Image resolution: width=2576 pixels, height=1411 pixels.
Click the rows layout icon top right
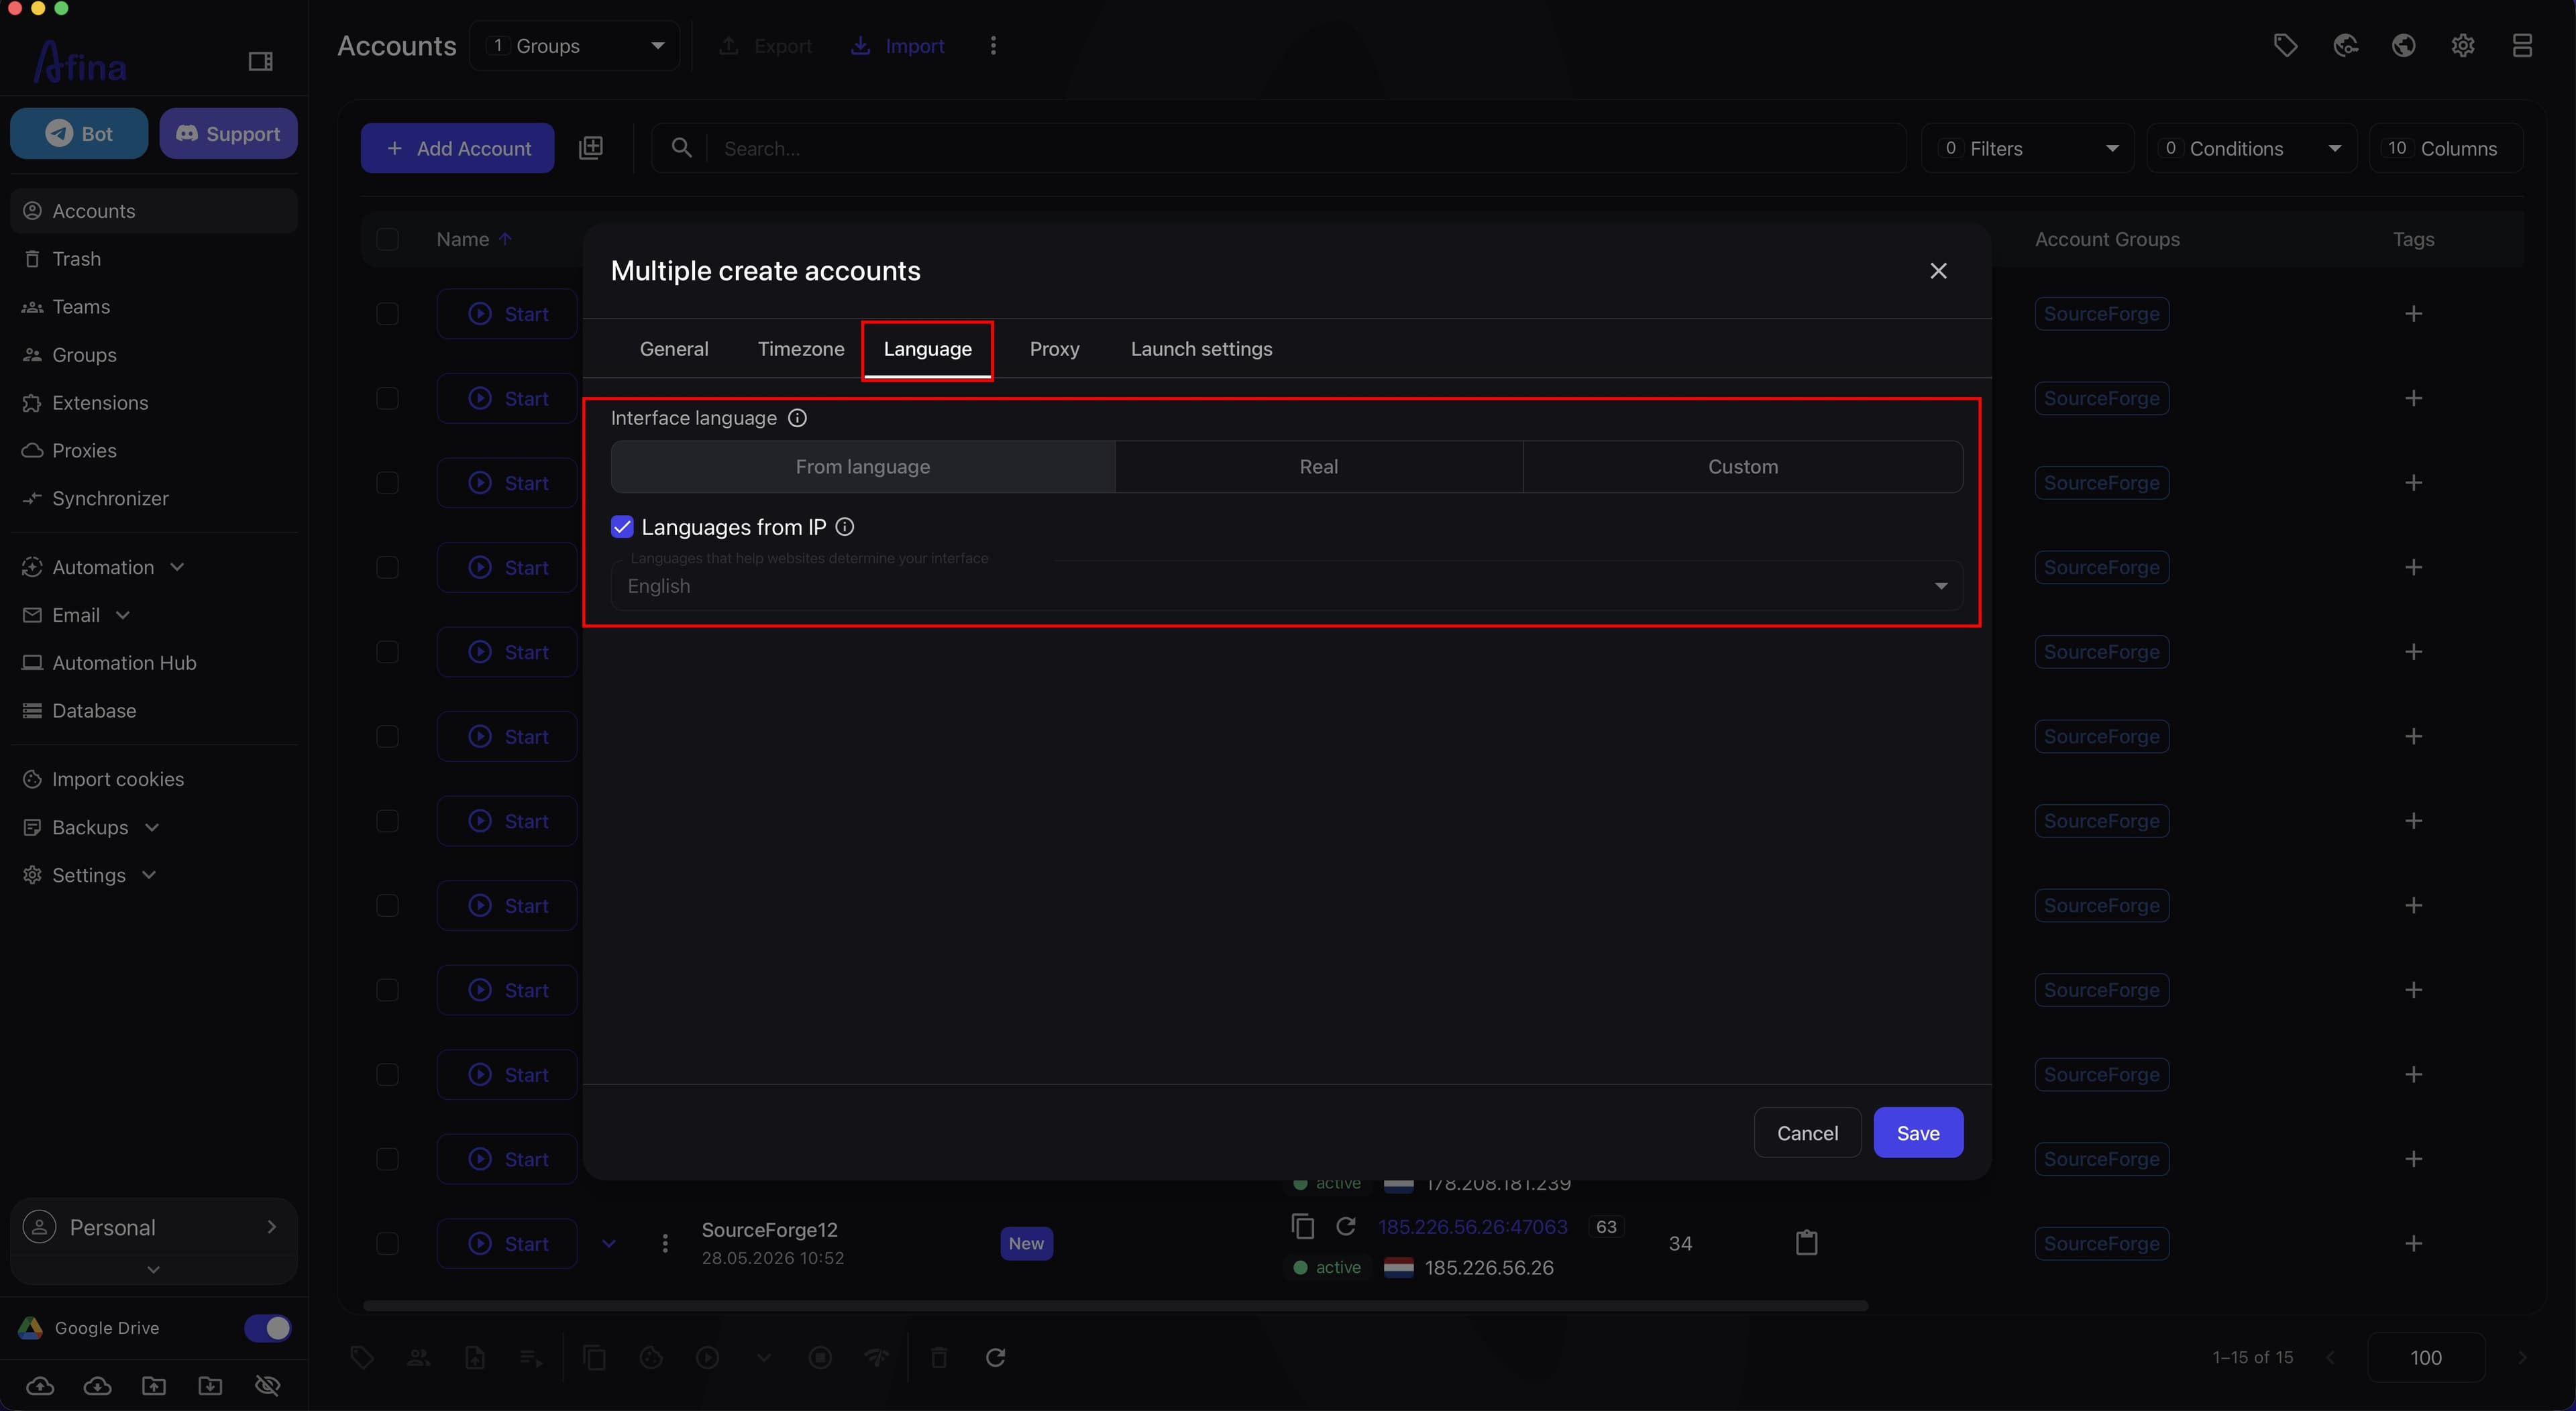coord(2522,46)
